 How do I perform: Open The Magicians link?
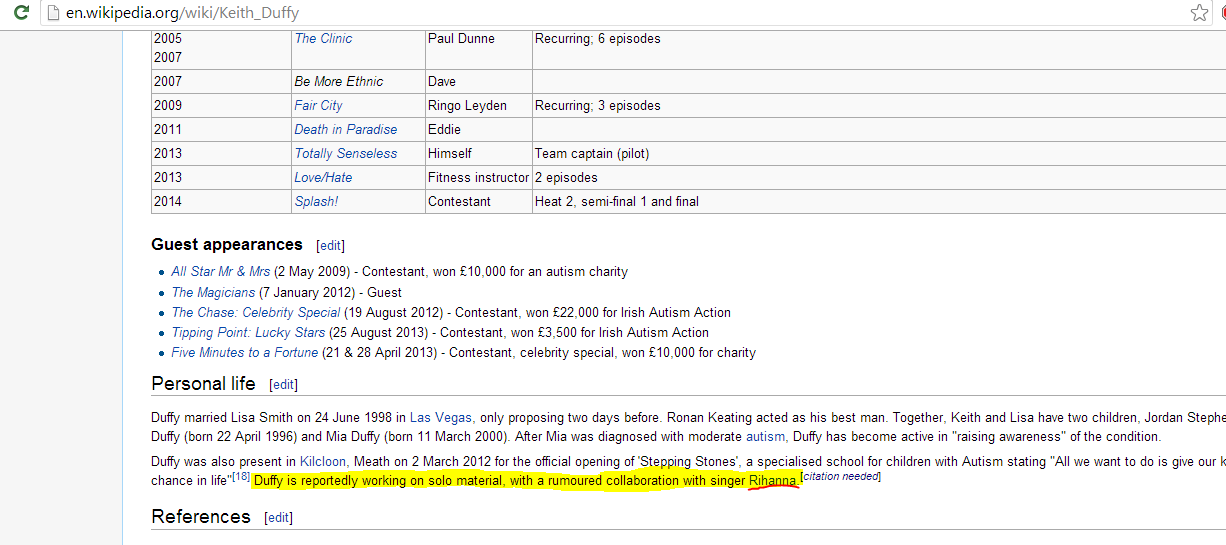coord(213,293)
